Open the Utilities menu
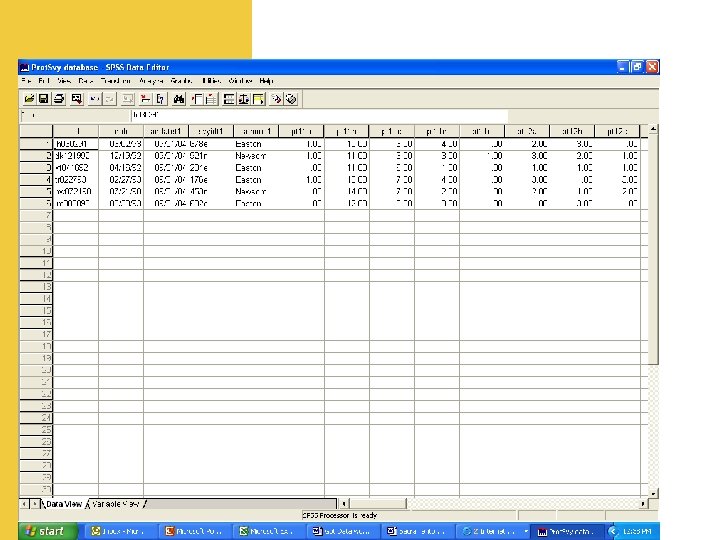Screen dimensions: 720x540 (211, 81)
